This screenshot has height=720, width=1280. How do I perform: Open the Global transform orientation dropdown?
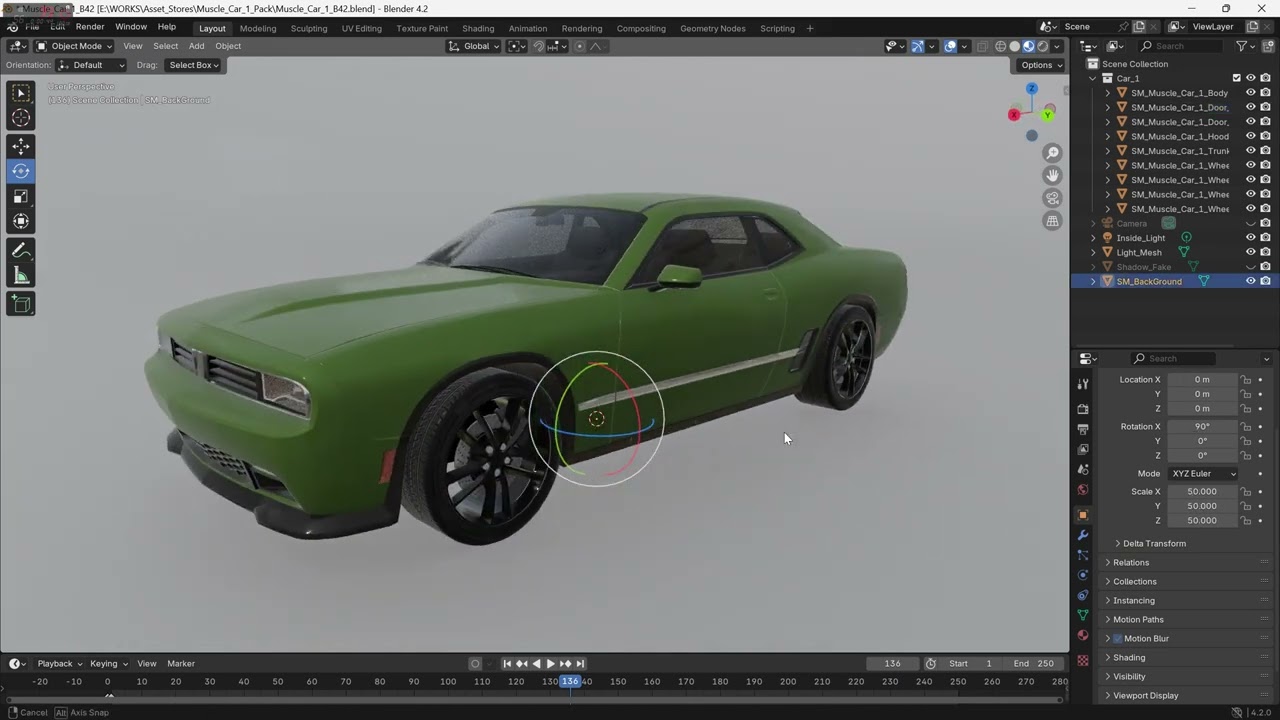[x=473, y=46]
